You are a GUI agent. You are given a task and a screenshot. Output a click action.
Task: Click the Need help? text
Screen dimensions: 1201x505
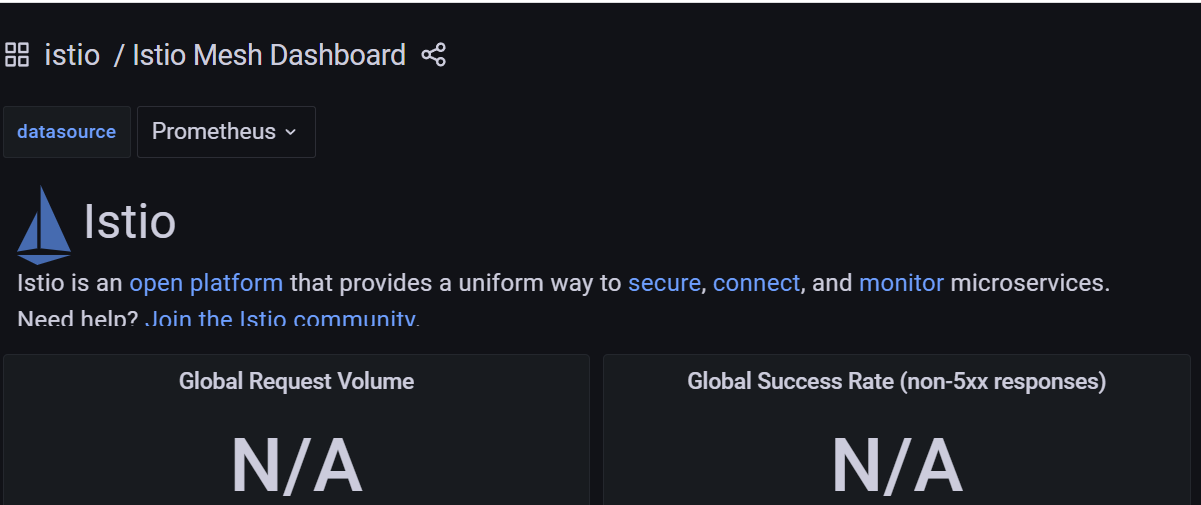tap(78, 319)
